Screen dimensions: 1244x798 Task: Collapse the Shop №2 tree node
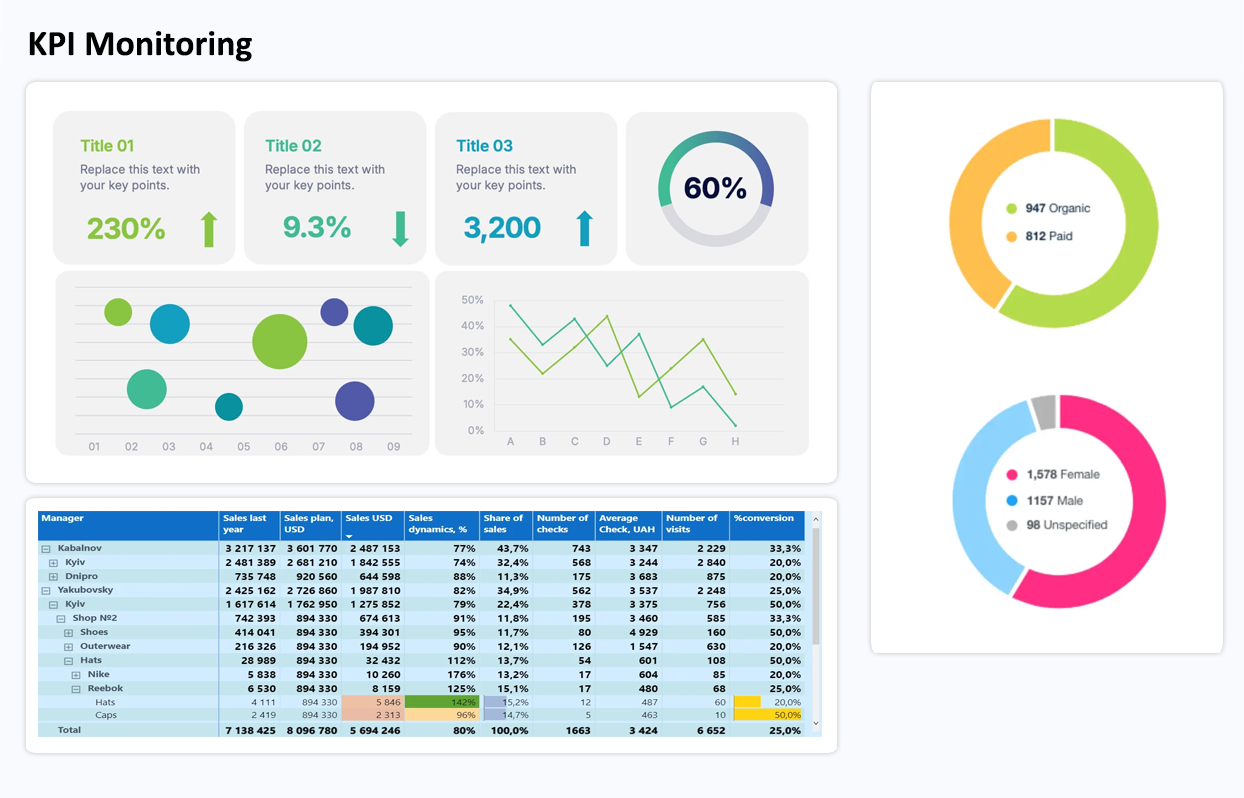point(61,619)
